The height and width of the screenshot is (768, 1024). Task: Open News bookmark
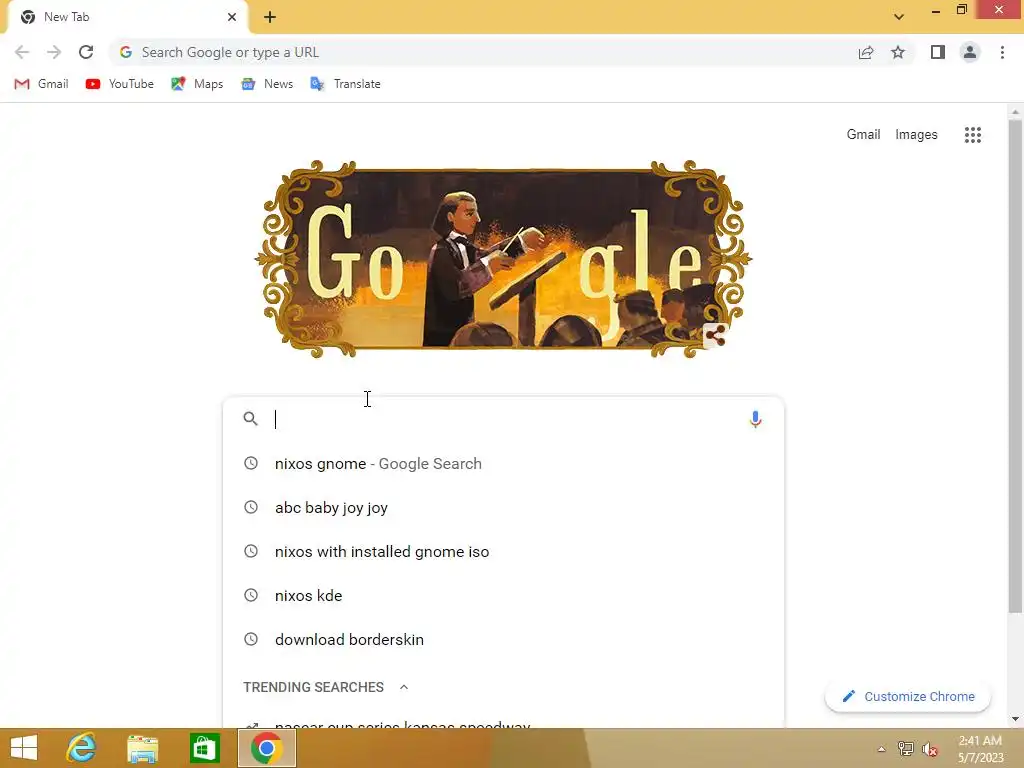pos(267,84)
